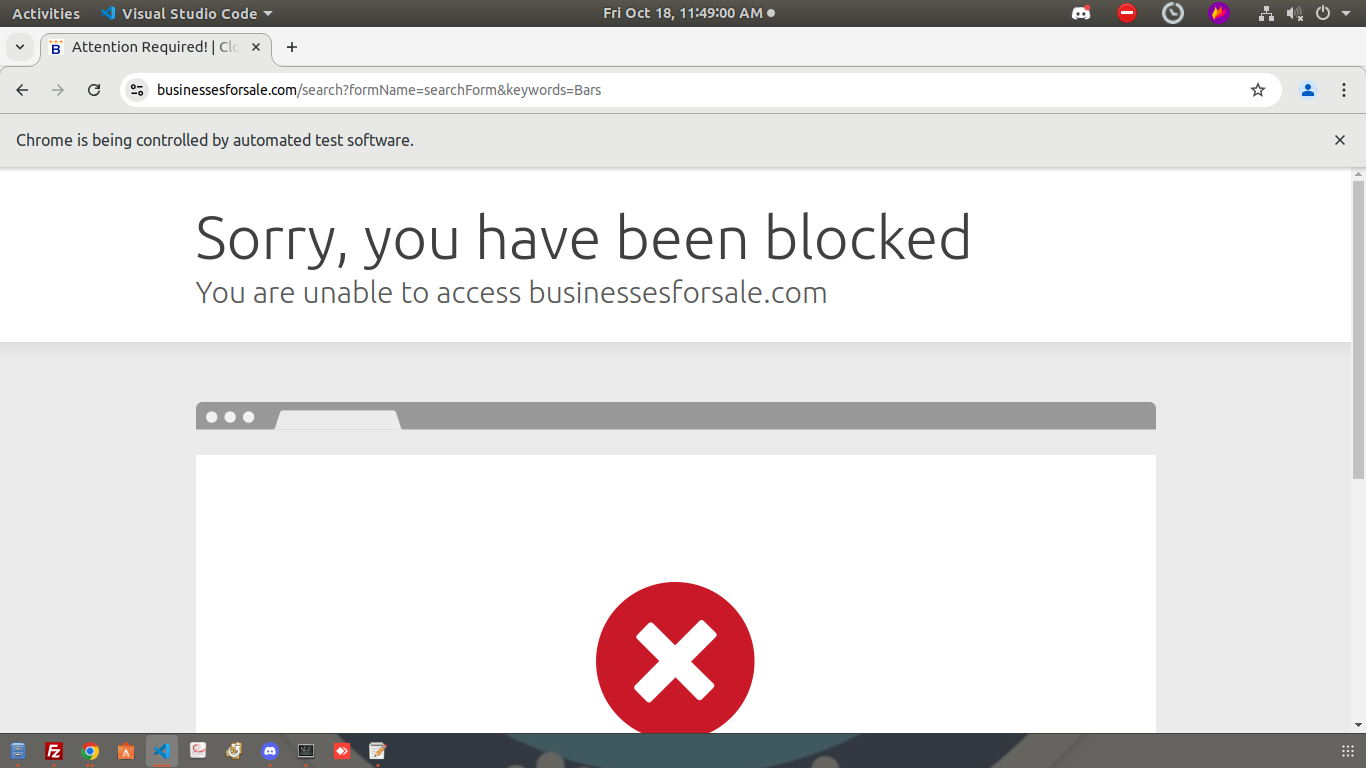Viewport: 1366px width, 768px height.
Task: Open the system power menu dropdown
Action: coord(1333,13)
